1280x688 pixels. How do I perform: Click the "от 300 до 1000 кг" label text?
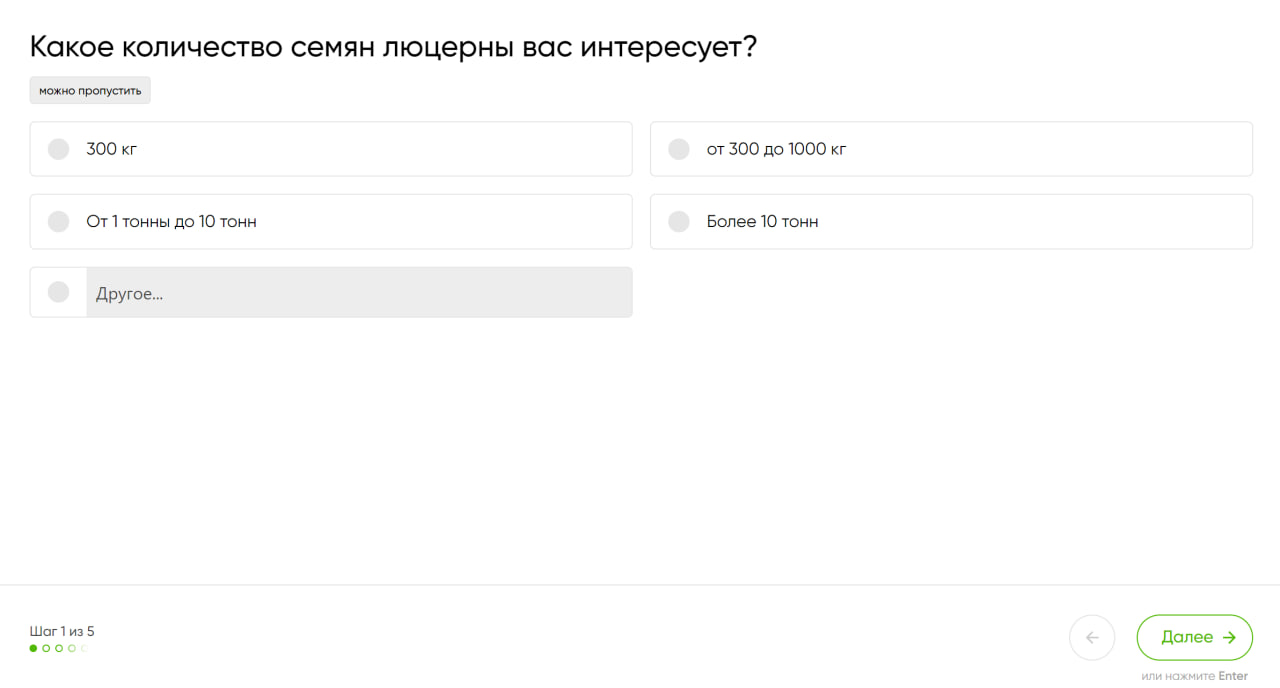[776, 149]
